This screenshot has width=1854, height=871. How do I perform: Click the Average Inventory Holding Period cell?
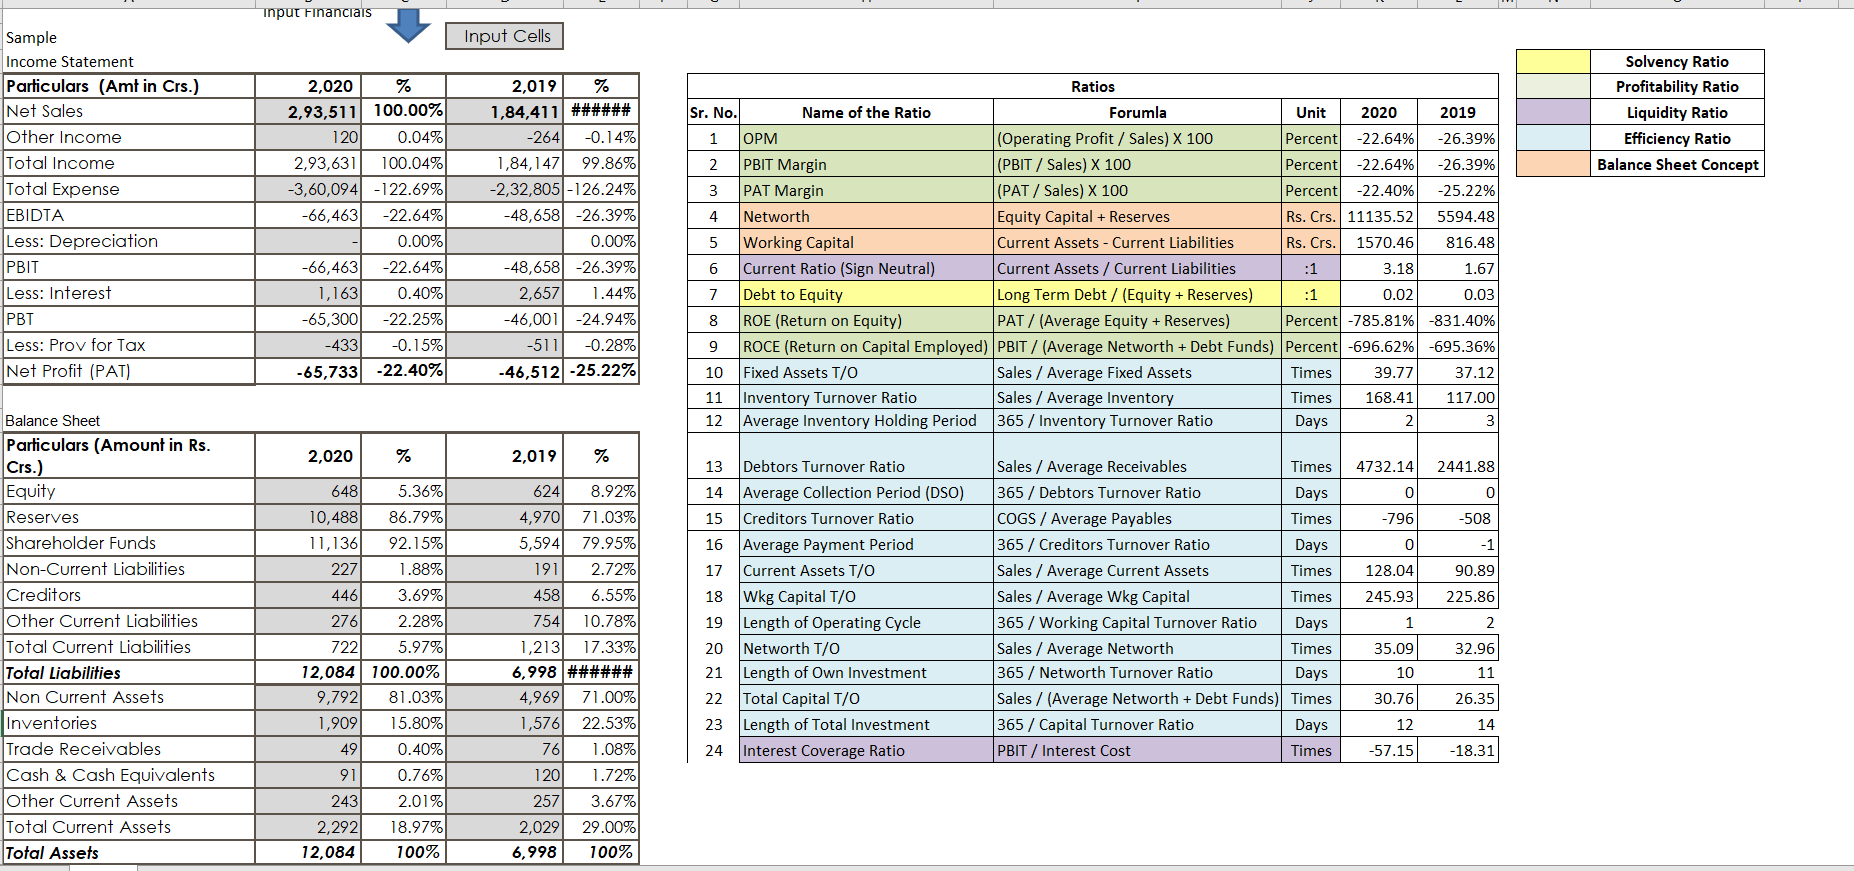click(866, 421)
